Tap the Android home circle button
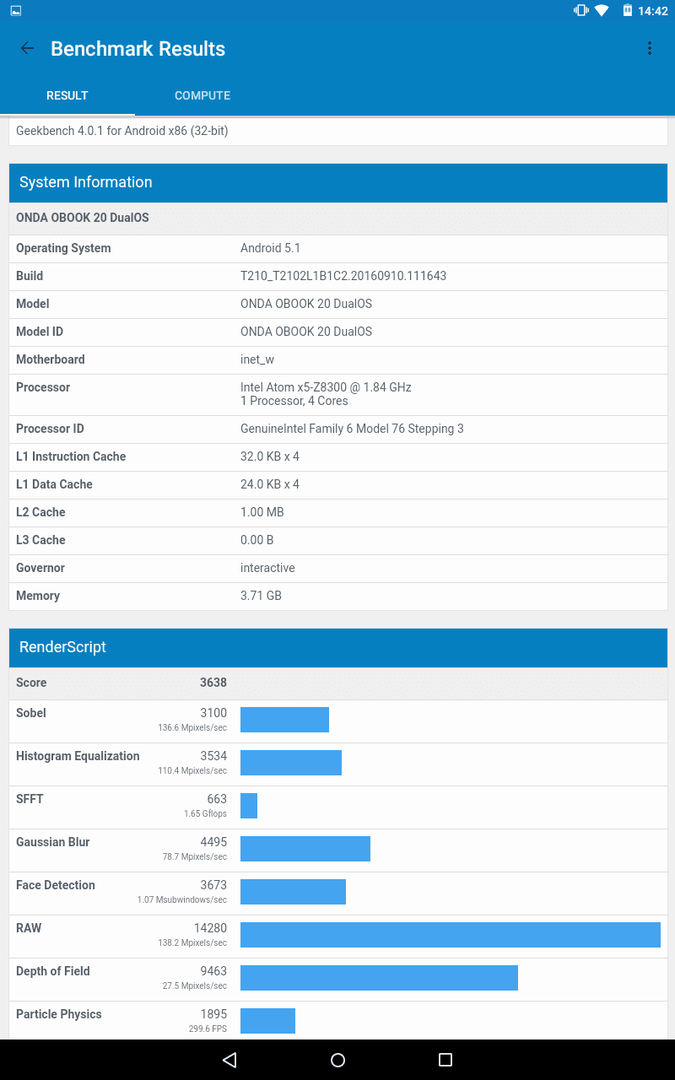The width and height of the screenshot is (675, 1080). tap(338, 1059)
